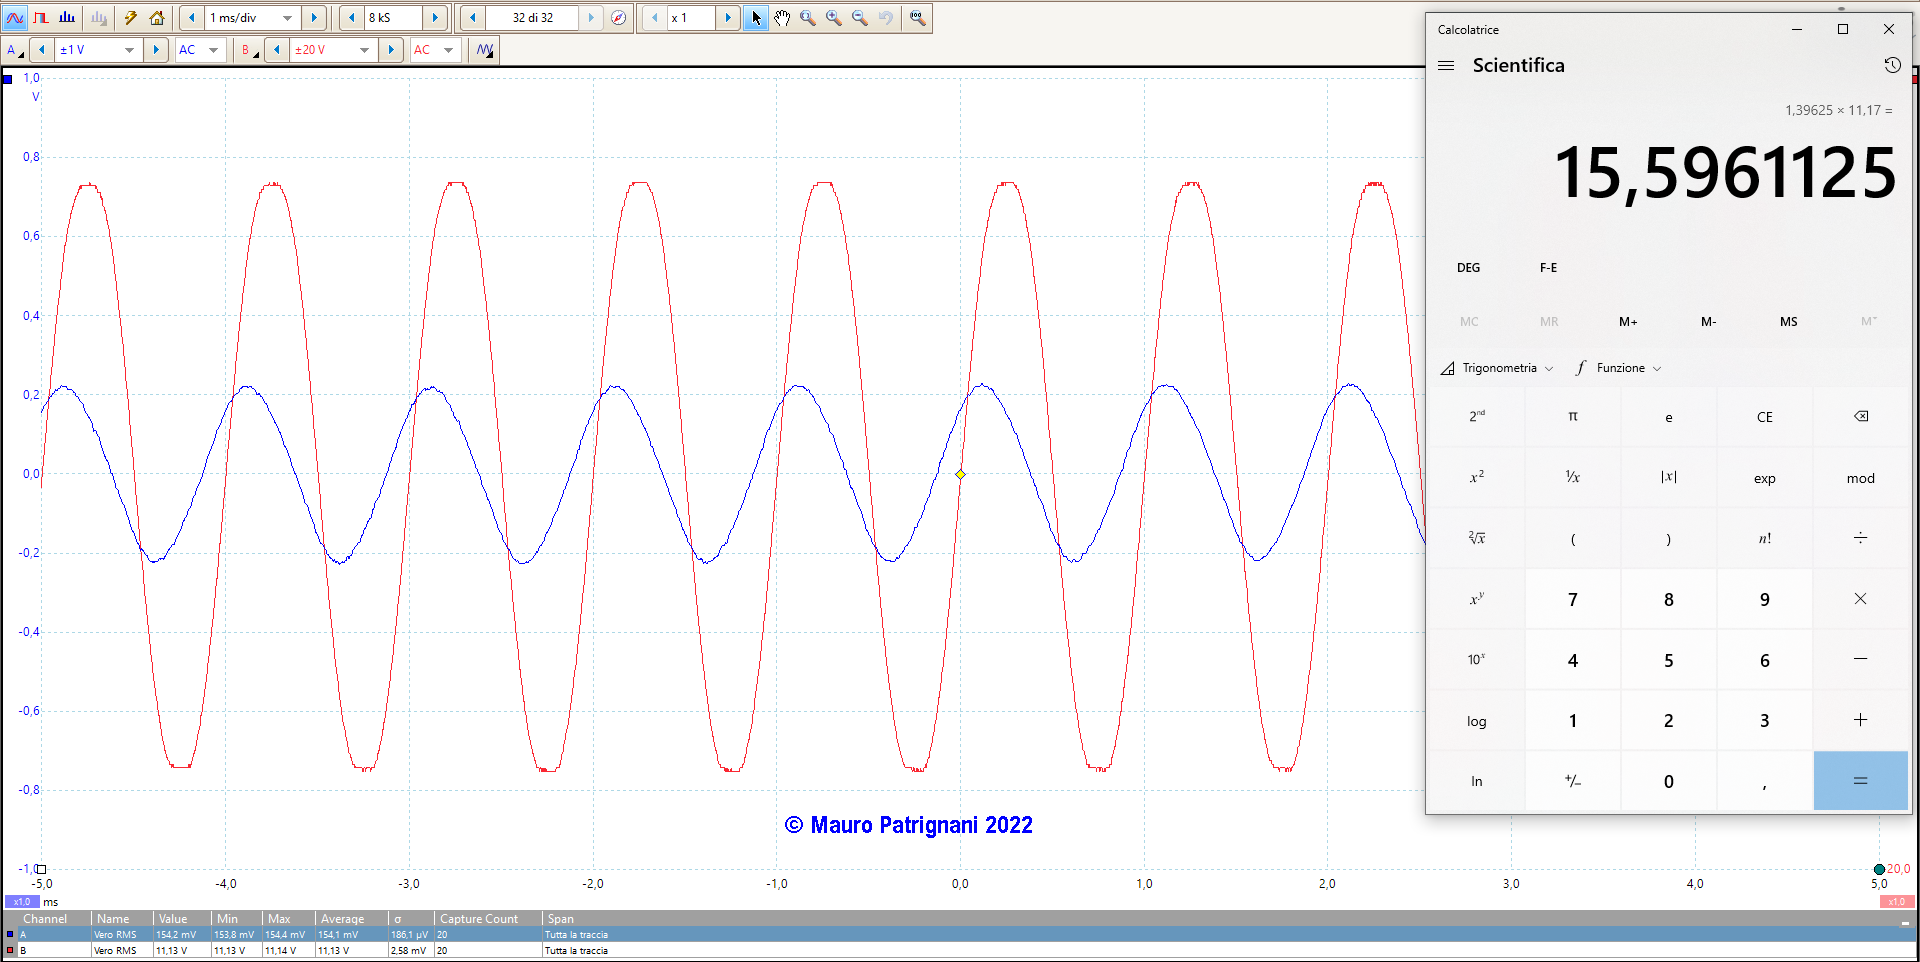Switch to spectrum mode
The image size is (1920, 962).
[67, 18]
